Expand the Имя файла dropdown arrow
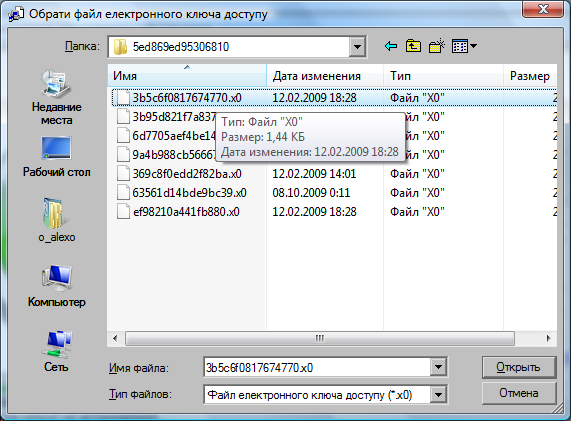Viewport: 571px width, 421px height. click(438, 367)
